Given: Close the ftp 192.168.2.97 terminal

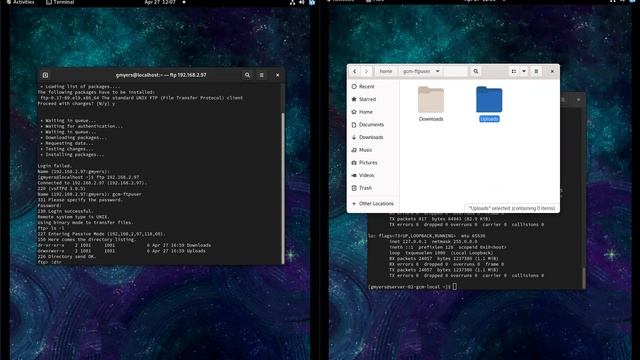Looking at the screenshot, I should pyautogui.click(x=278, y=75).
